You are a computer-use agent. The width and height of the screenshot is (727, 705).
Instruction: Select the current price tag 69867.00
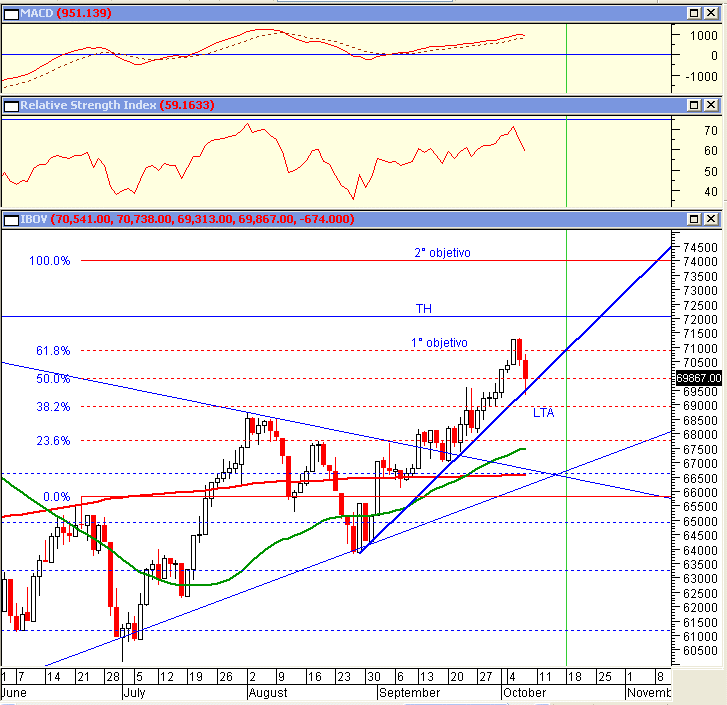(x=698, y=378)
